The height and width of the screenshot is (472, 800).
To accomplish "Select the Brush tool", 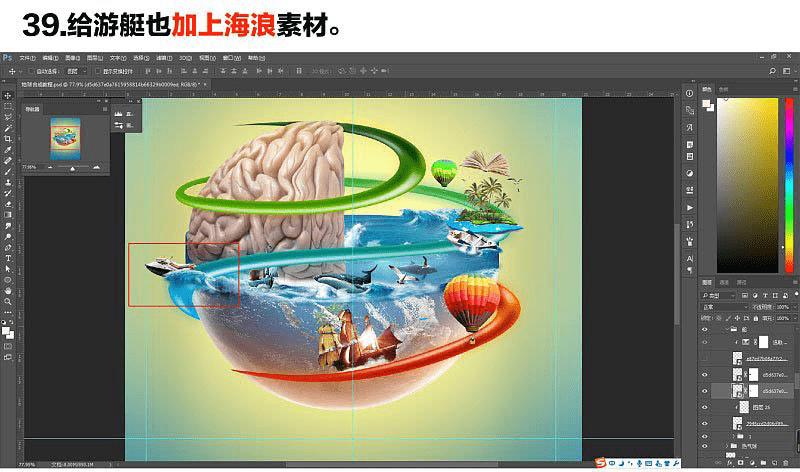I will click(8, 171).
